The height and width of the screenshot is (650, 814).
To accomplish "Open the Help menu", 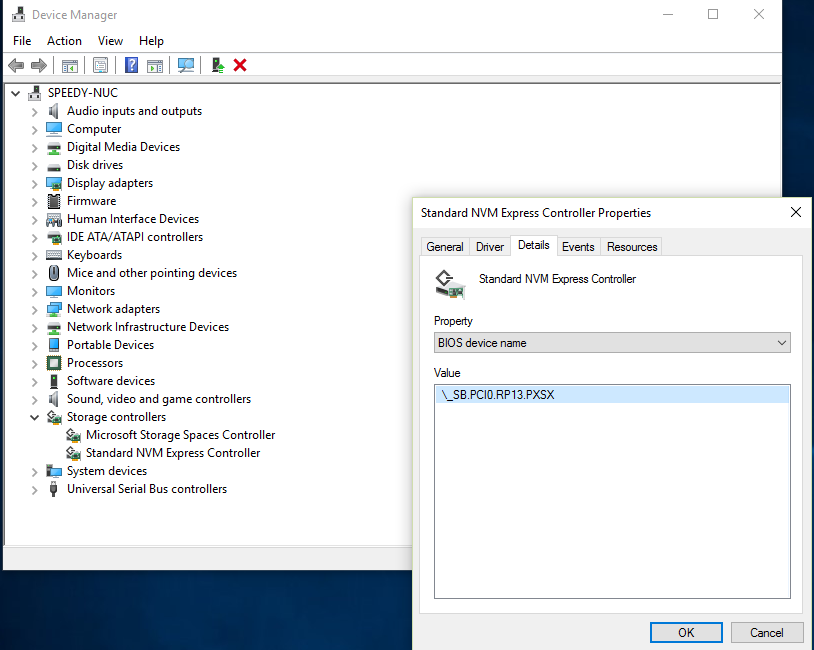I will (151, 40).
